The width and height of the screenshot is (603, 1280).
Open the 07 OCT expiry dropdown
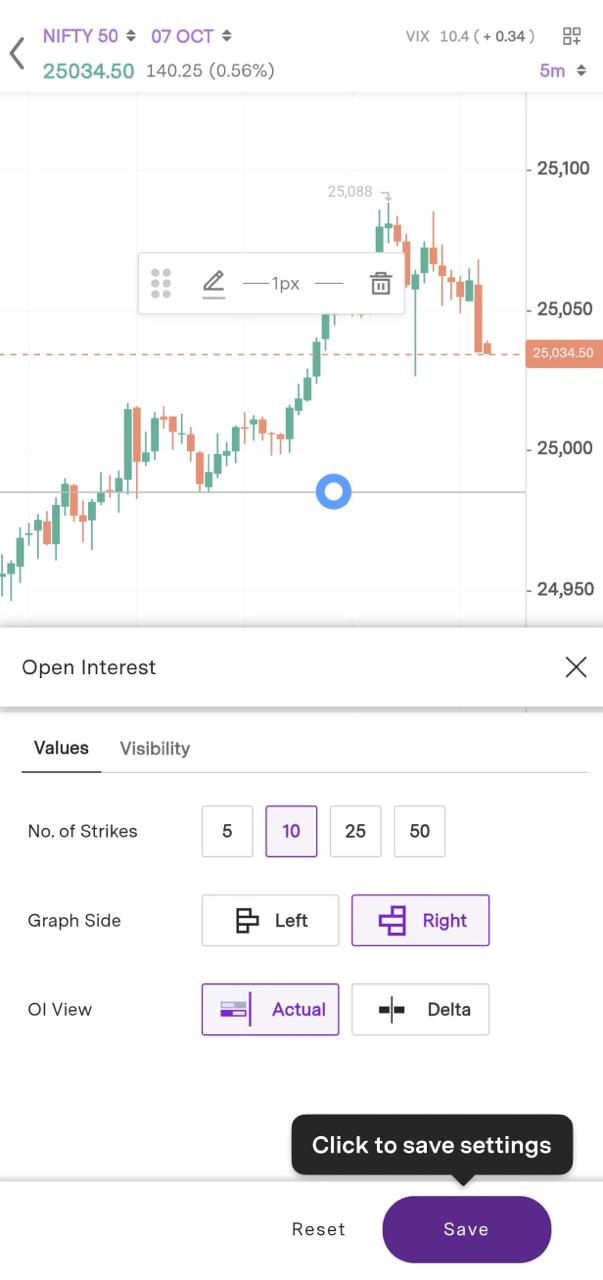tap(191, 36)
